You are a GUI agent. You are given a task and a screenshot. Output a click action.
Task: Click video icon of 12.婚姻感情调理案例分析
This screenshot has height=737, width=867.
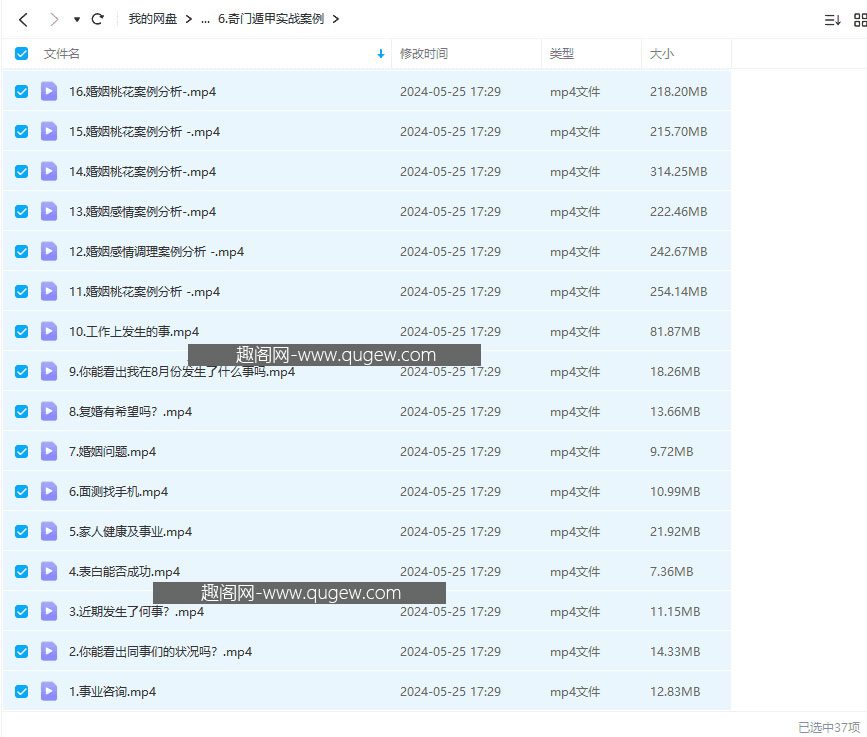(x=49, y=252)
